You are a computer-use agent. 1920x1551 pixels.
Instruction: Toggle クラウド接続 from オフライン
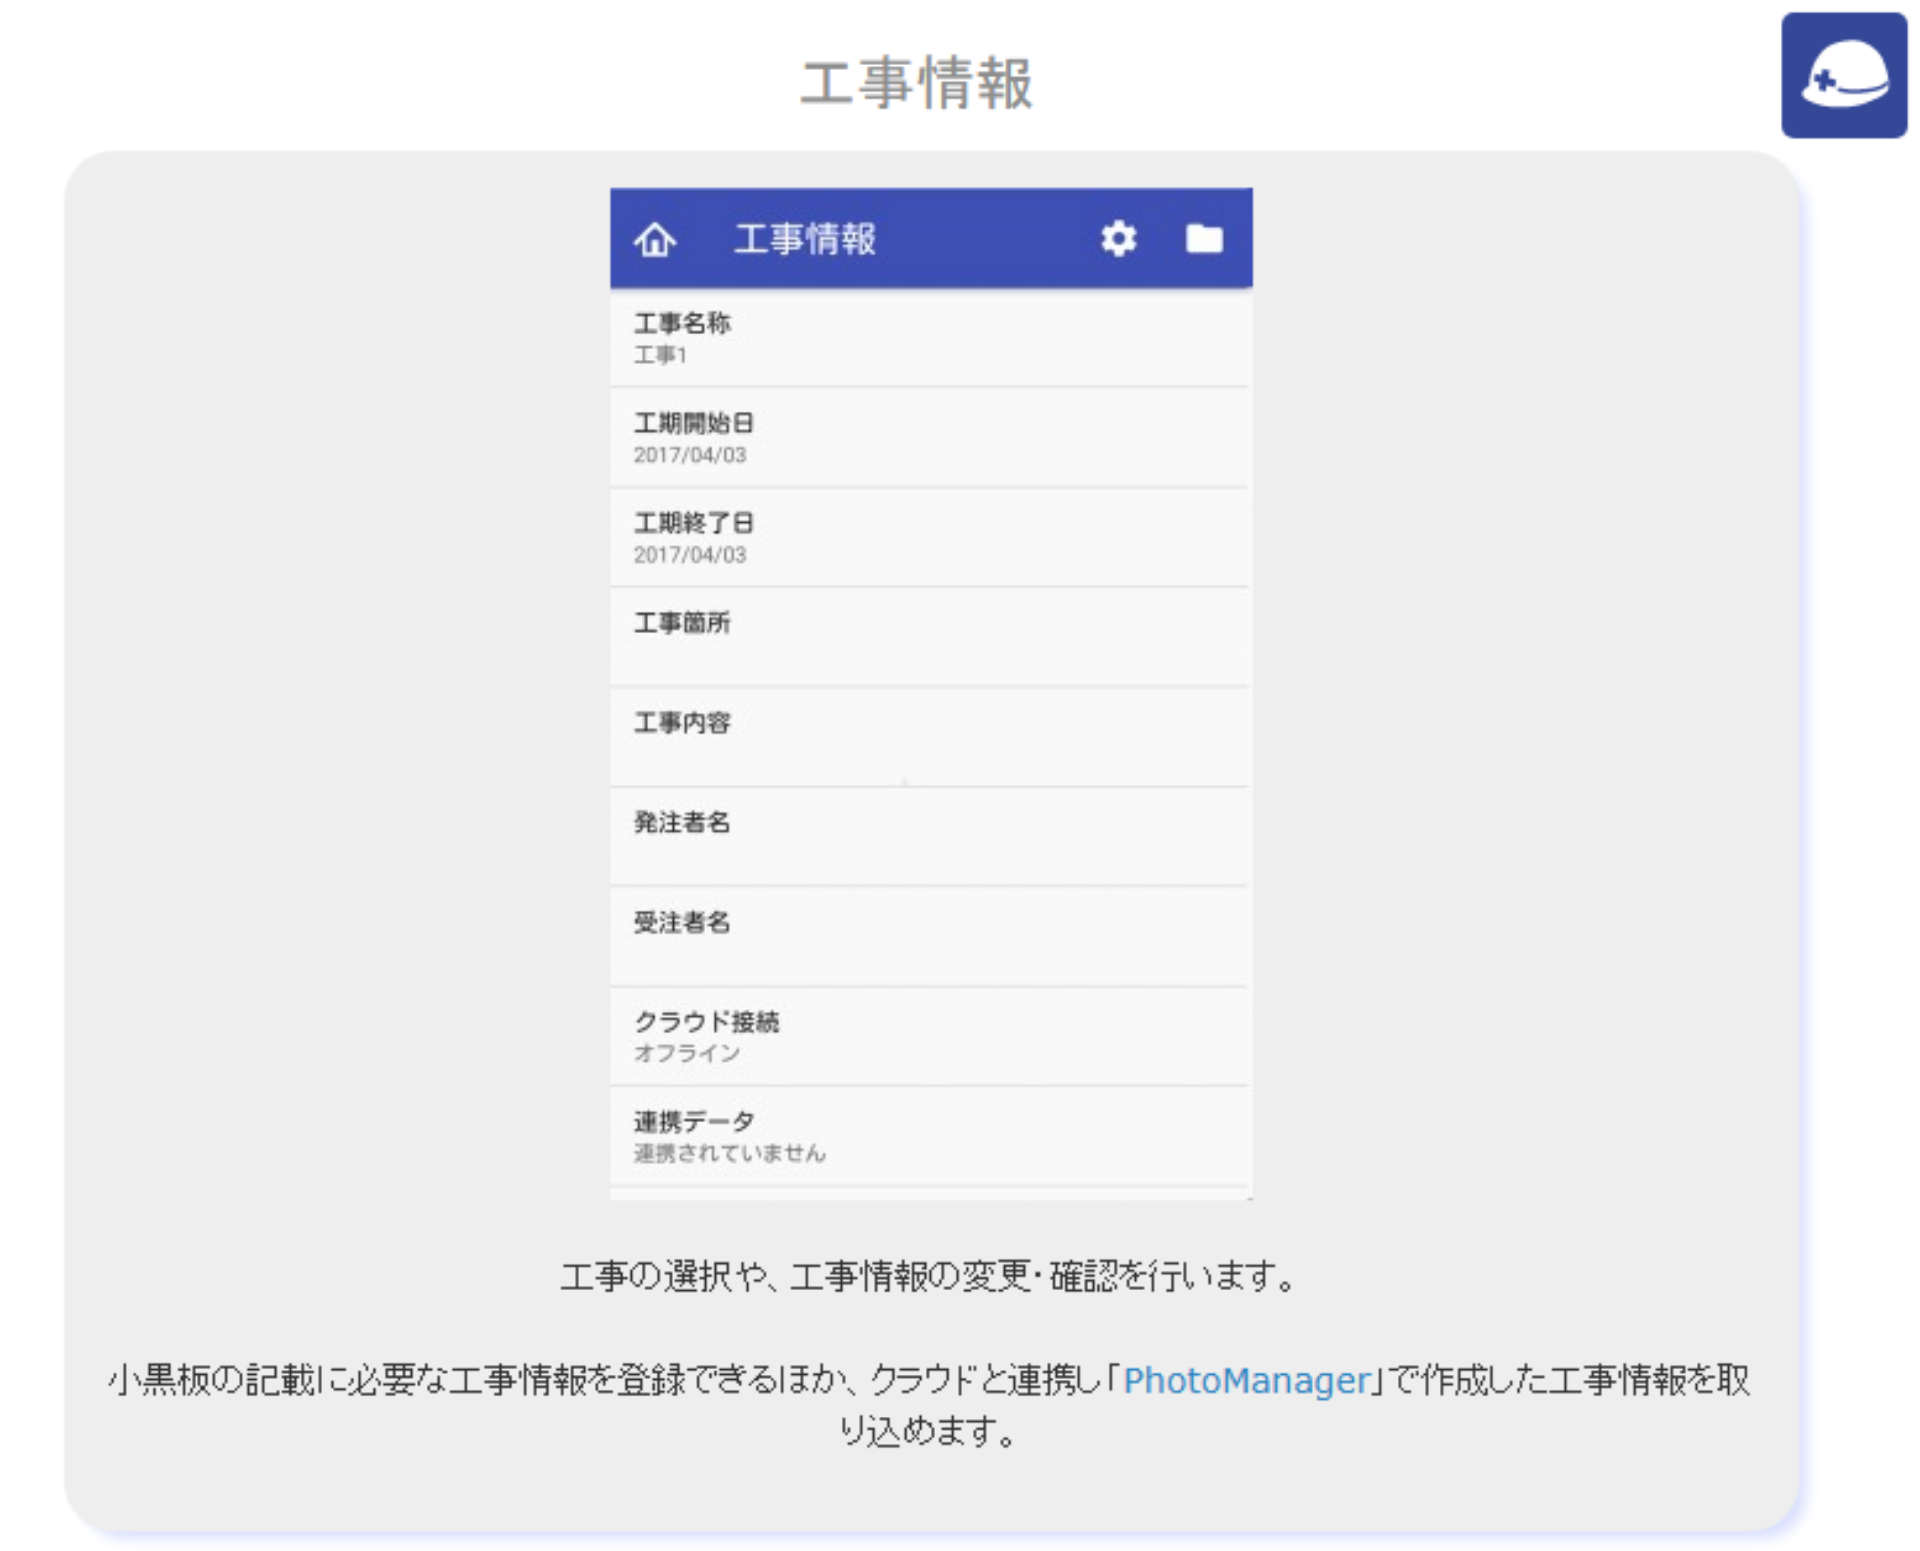[x=930, y=1036]
